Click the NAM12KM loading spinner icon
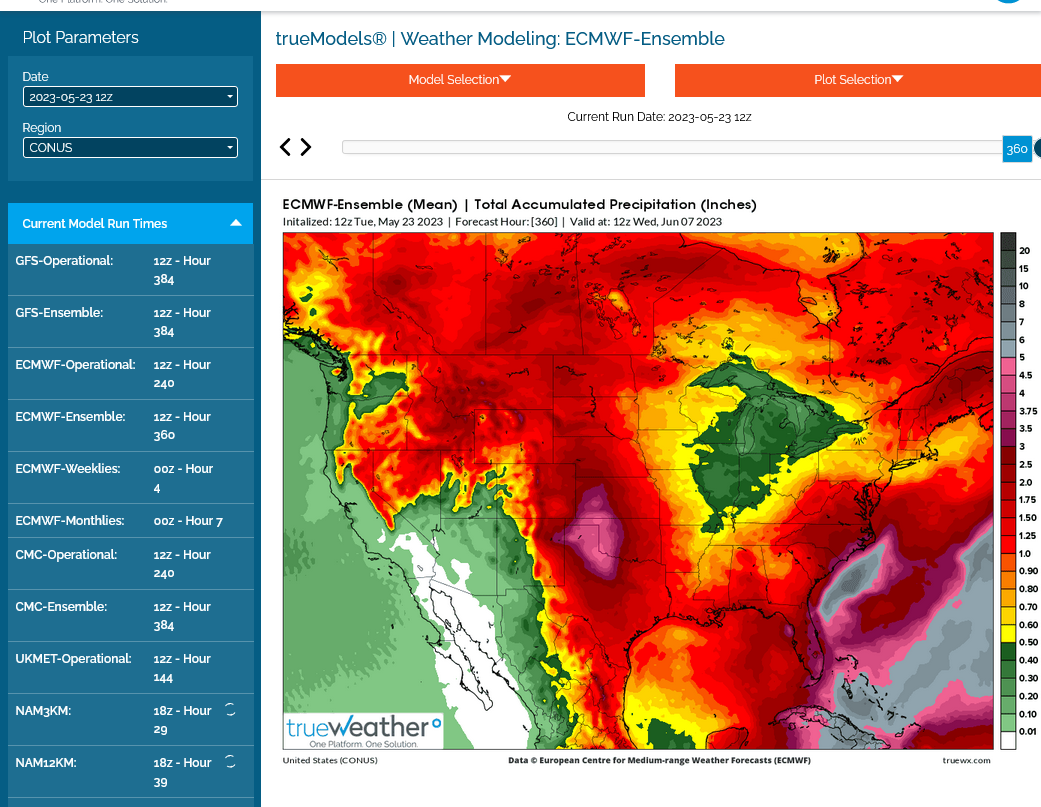This screenshot has width=1041, height=807. (x=230, y=761)
